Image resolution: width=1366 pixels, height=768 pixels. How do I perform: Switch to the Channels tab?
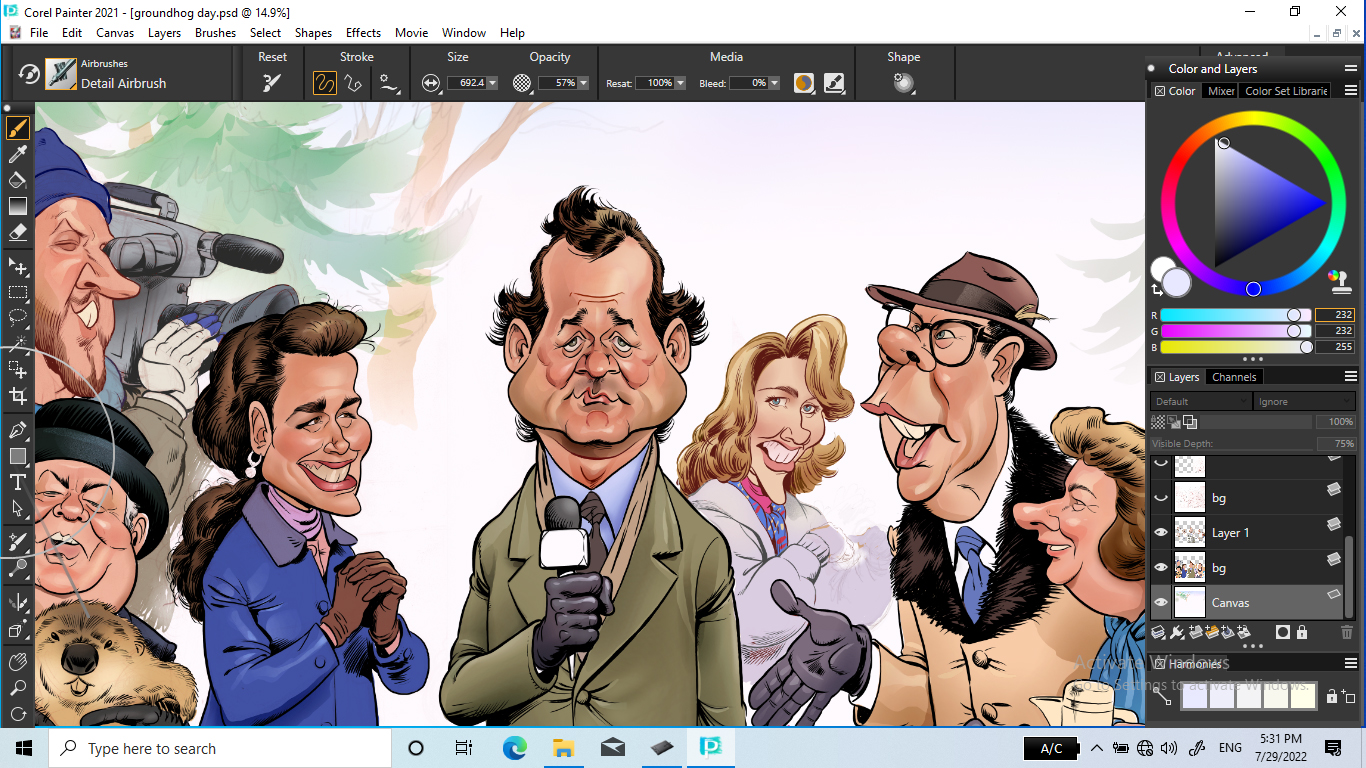[x=1234, y=377]
